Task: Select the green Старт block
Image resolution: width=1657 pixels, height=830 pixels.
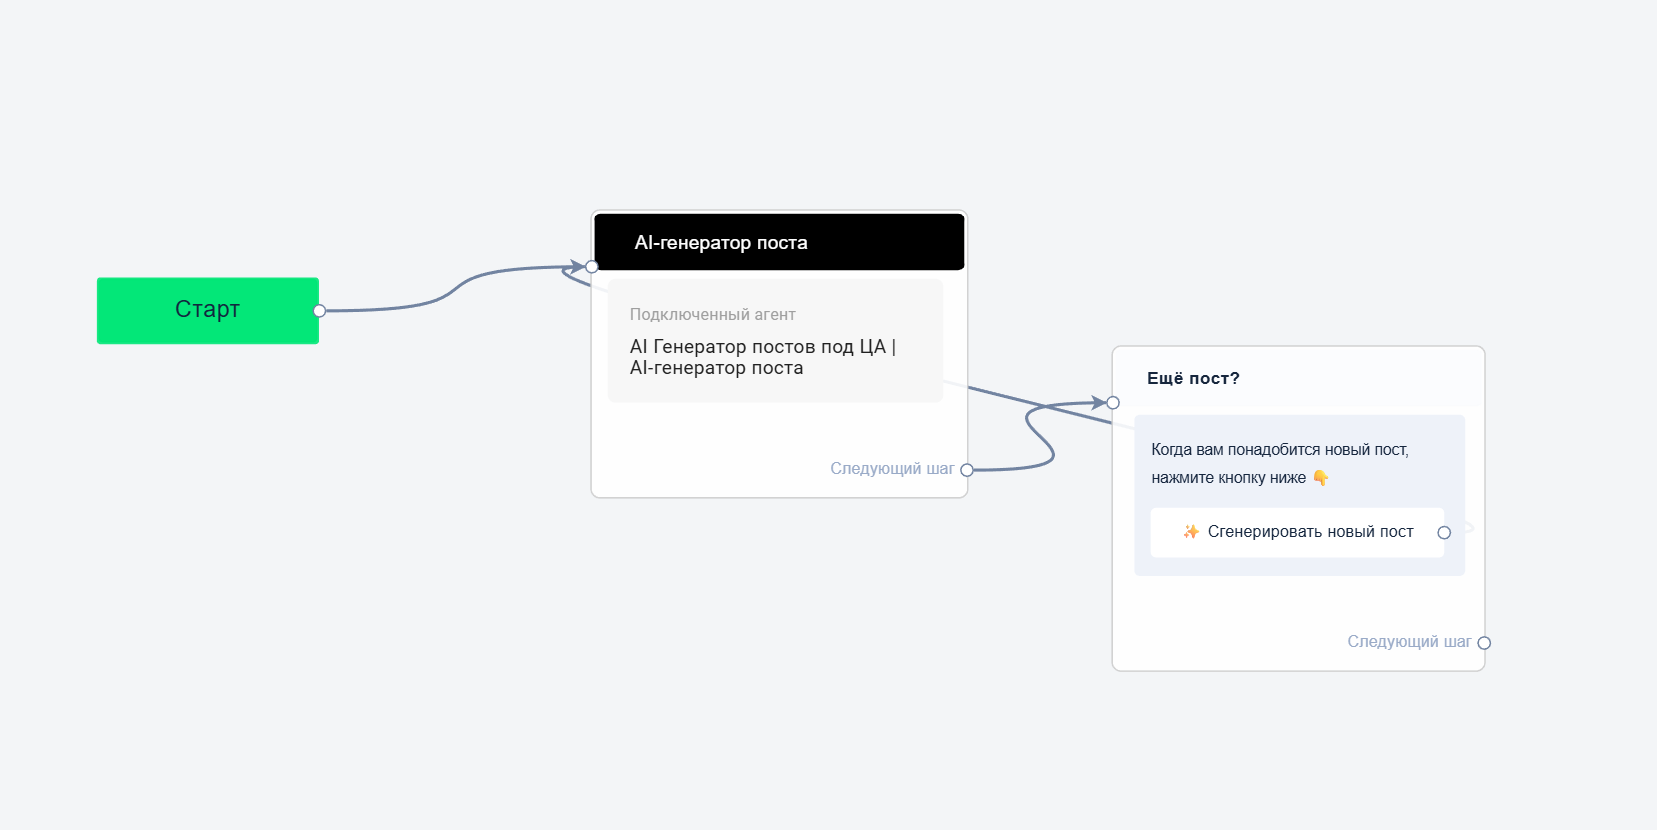Action: coord(207,310)
